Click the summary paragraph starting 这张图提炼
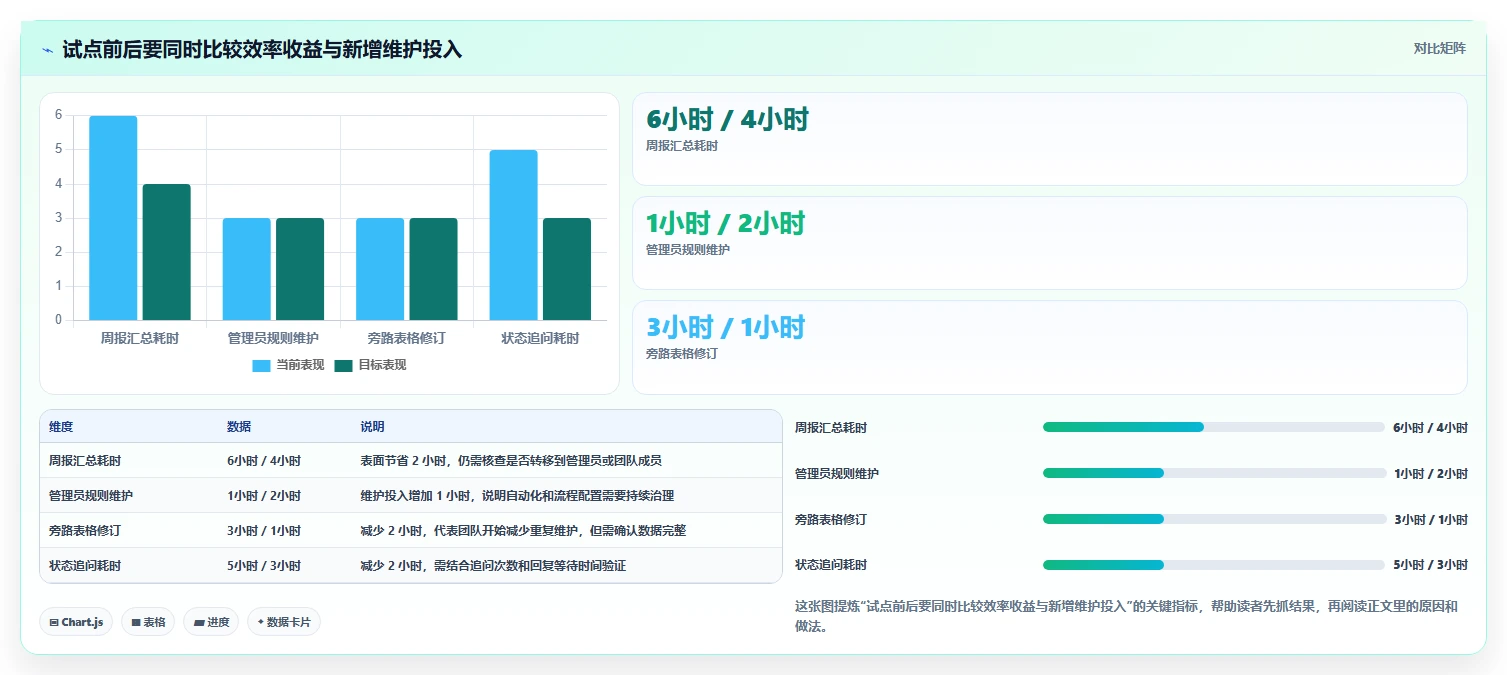 tap(1126, 616)
